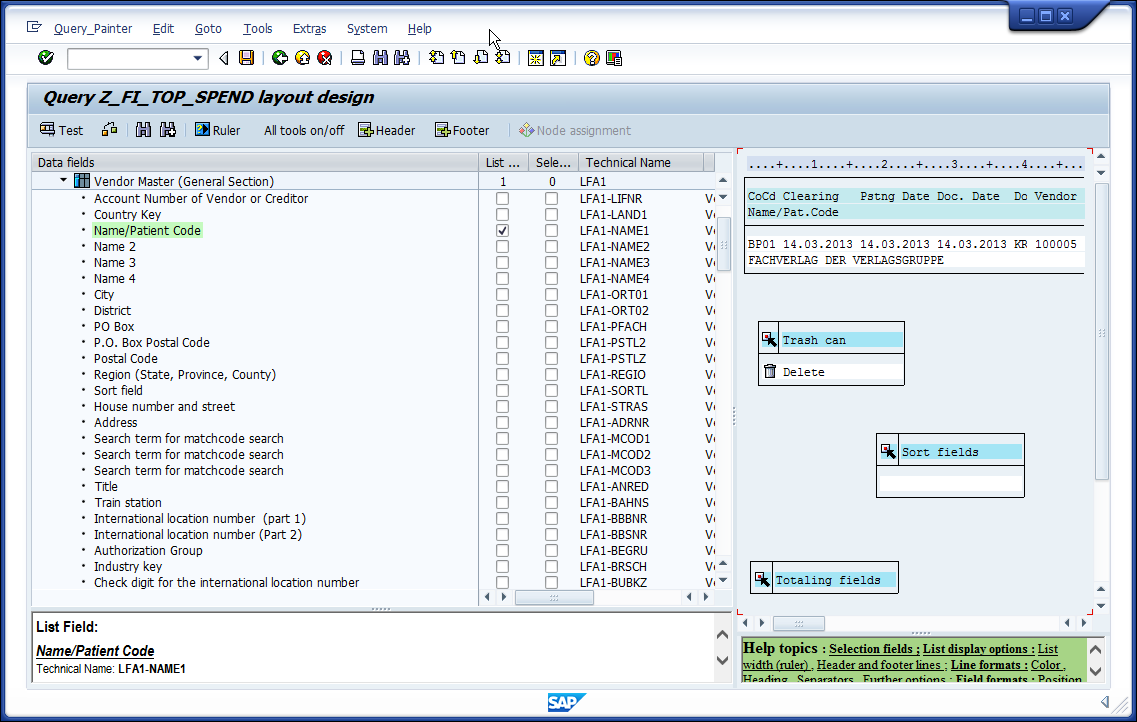The image size is (1137, 722).
Task: Click the search binoculars icon in application toolbar
Action: (144, 130)
